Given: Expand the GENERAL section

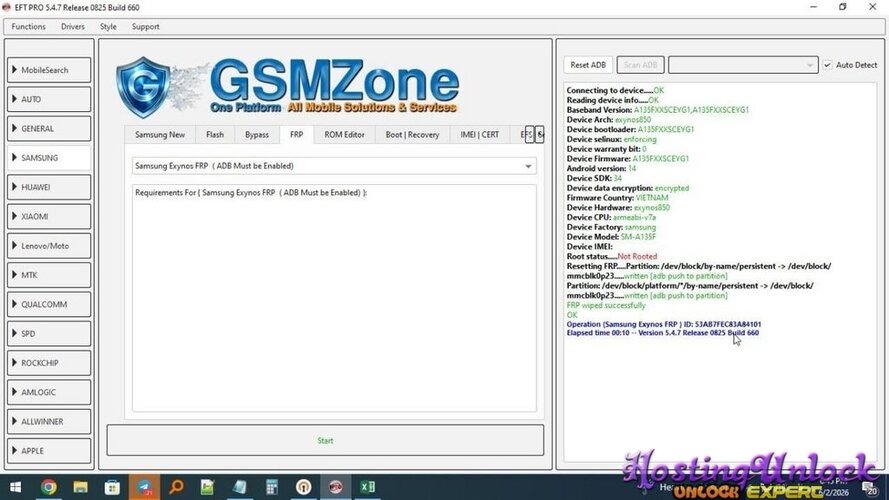Looking at the screenshot, I should pyautogui.click(x=49, y=129).
